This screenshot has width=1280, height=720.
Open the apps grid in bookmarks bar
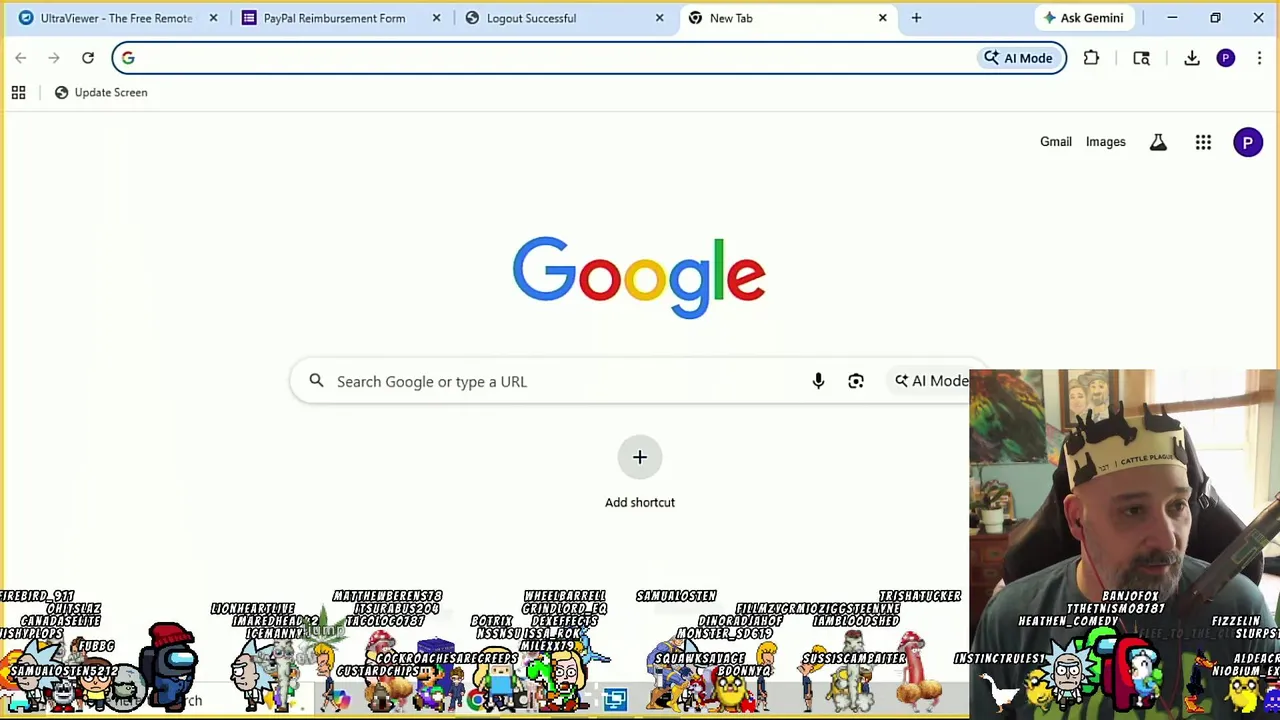[18, 93]
